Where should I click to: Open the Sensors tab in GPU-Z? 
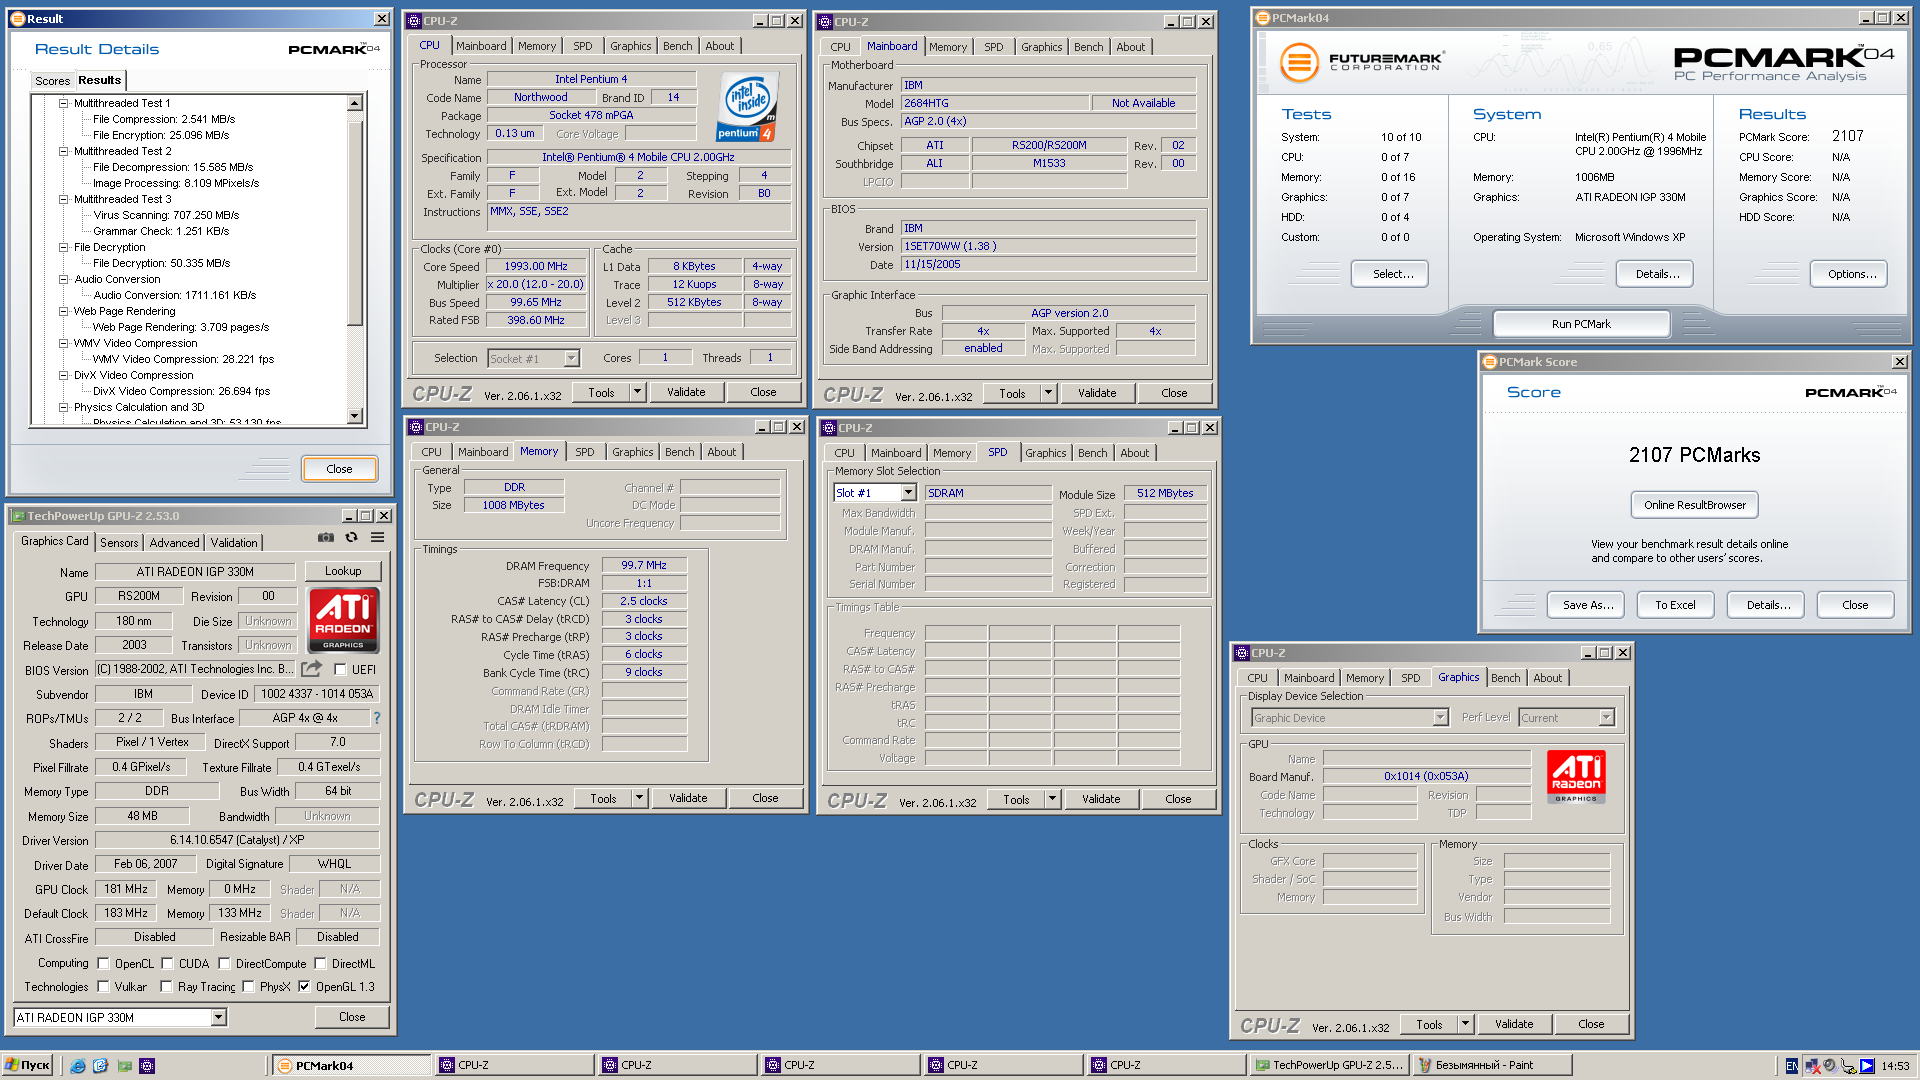119,543
